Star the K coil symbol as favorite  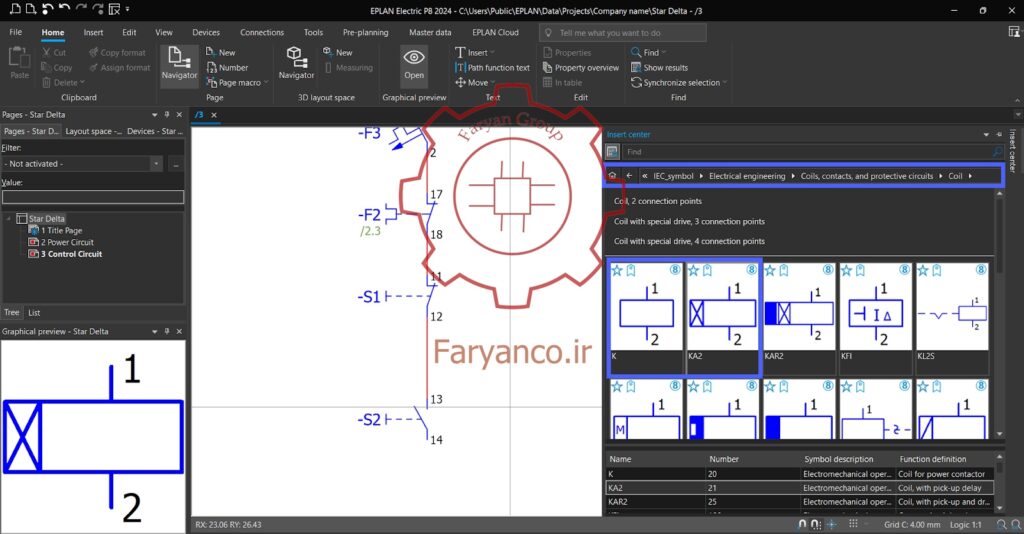coord(616,270)
